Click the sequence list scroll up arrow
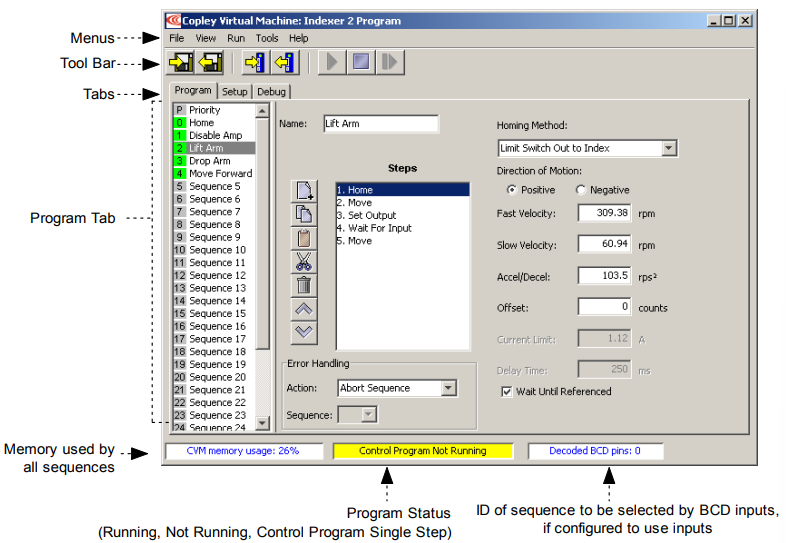Screen dimensions: 786x543 262,110
